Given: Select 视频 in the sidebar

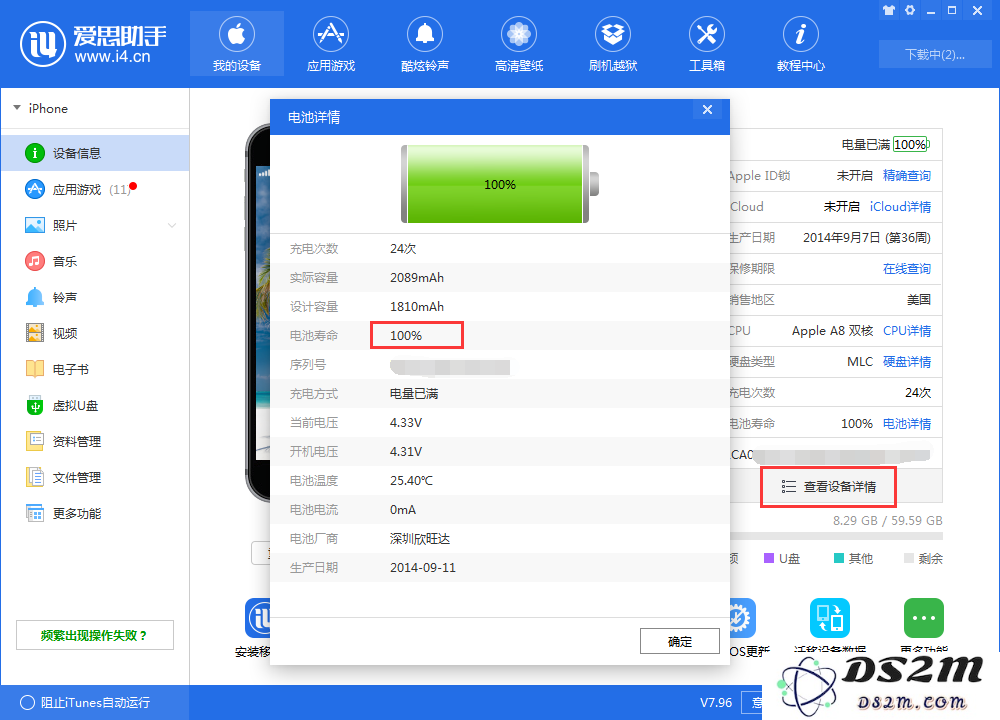Looking at the screenshot, I should (x=95, y=334).
